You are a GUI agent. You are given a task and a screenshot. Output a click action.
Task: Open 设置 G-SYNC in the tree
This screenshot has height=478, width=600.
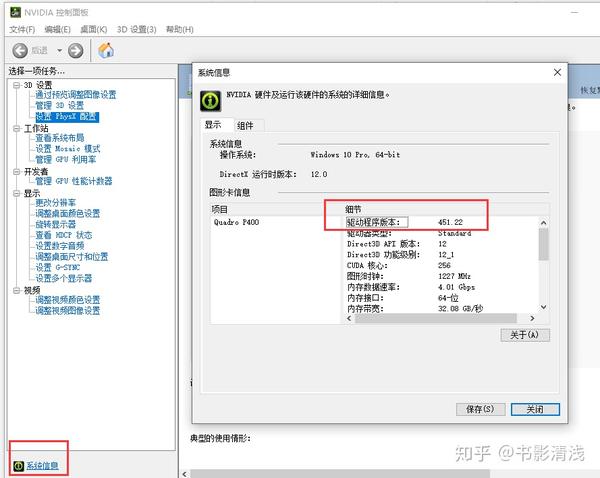tap(57, 267)
